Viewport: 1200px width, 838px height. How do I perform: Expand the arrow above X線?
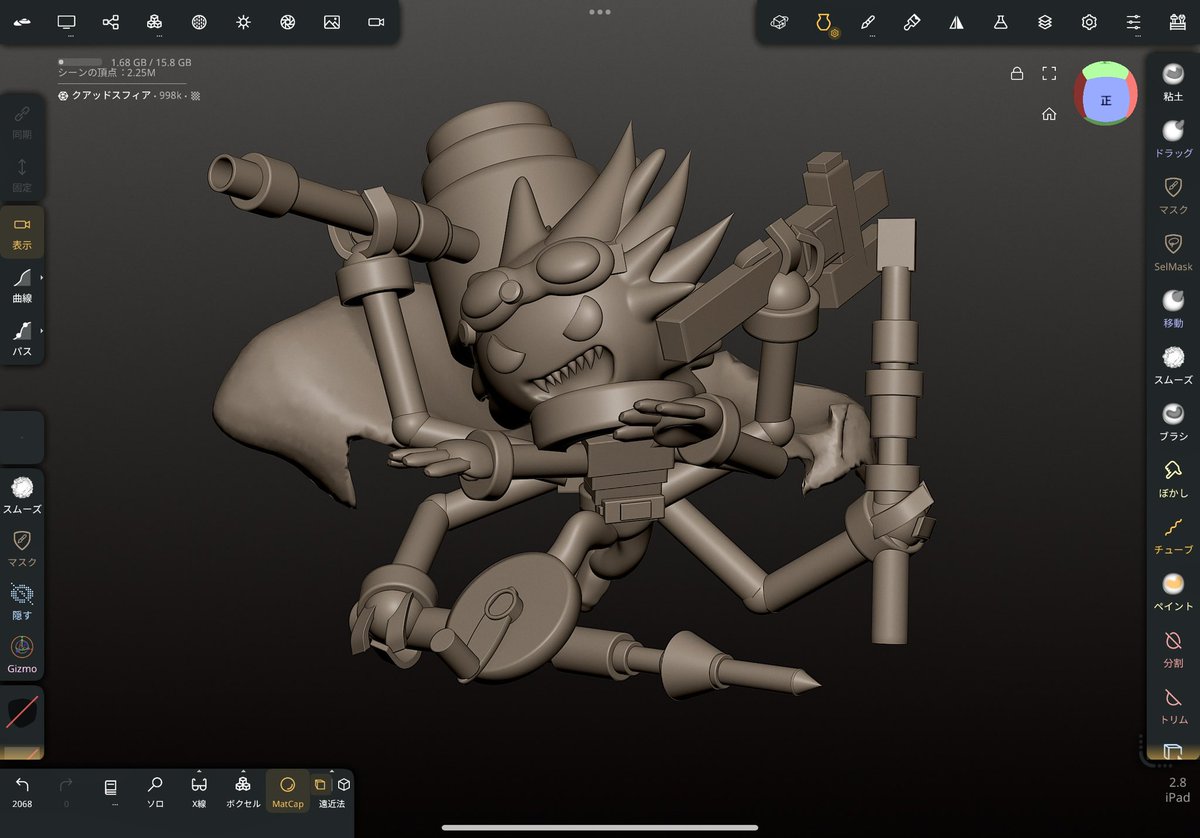(199, 771)
